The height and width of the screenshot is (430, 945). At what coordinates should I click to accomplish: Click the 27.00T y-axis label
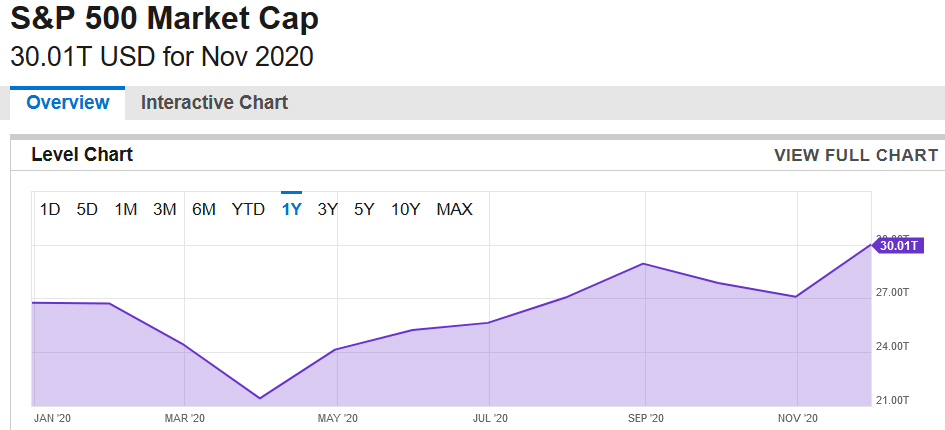(x=892, y=292)
